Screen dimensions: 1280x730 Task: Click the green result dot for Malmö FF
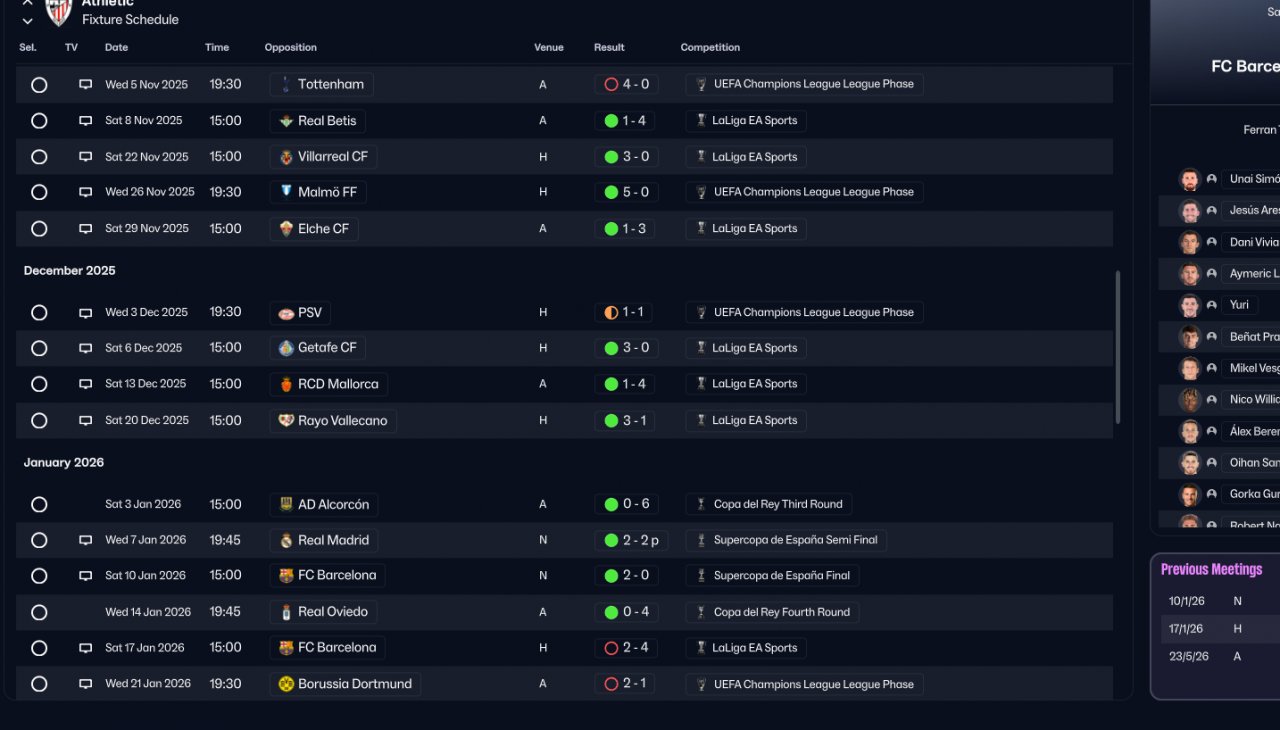click(x=611, y=192)
